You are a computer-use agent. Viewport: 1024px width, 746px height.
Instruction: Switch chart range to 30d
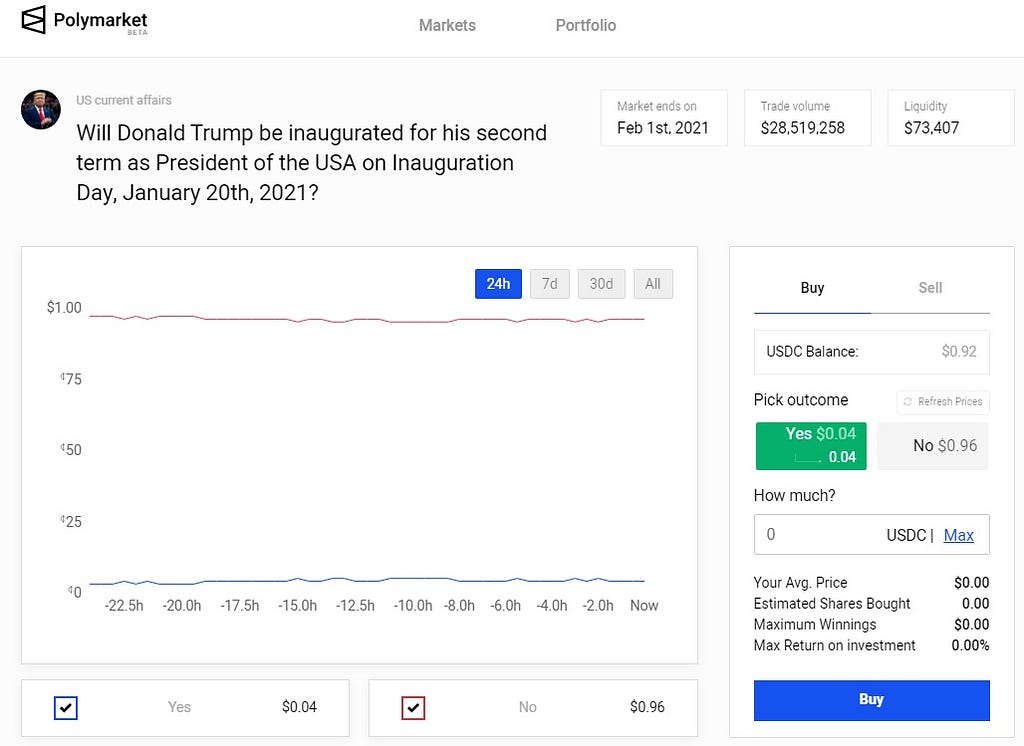601,284
